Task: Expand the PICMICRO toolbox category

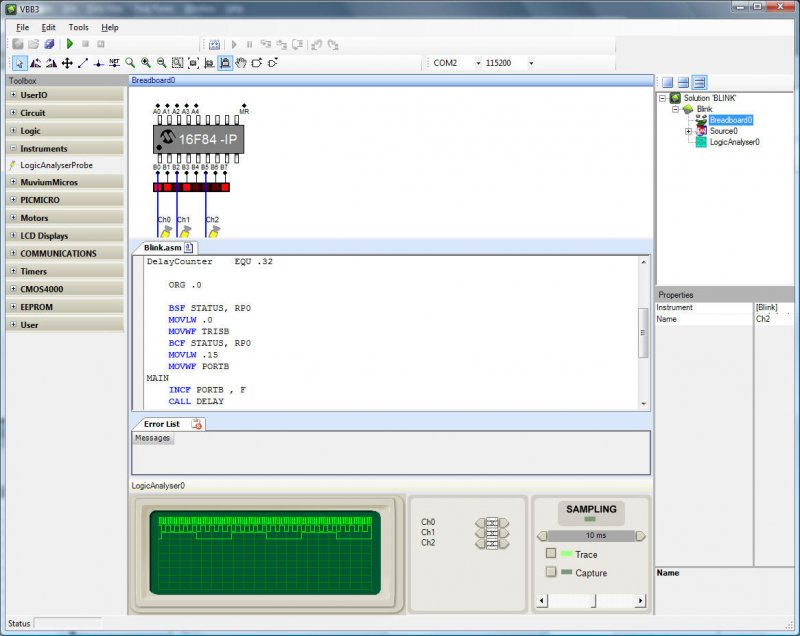Action: click(13, 200)
